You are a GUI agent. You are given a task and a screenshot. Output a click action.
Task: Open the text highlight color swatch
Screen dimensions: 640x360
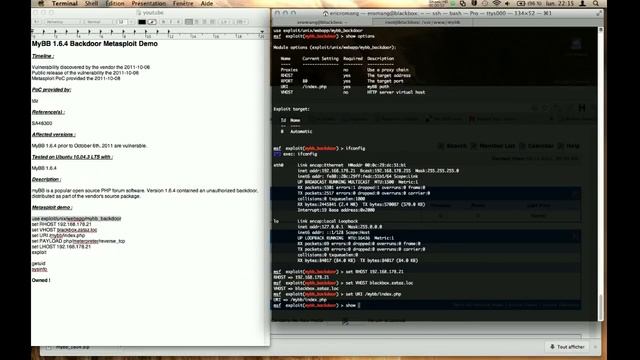pos(152,22)
